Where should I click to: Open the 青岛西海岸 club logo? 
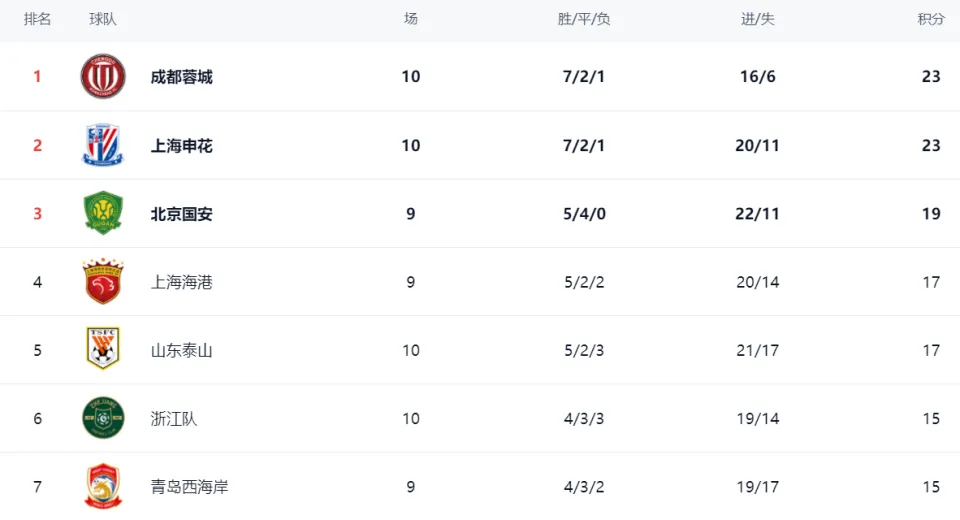point(103,486)
